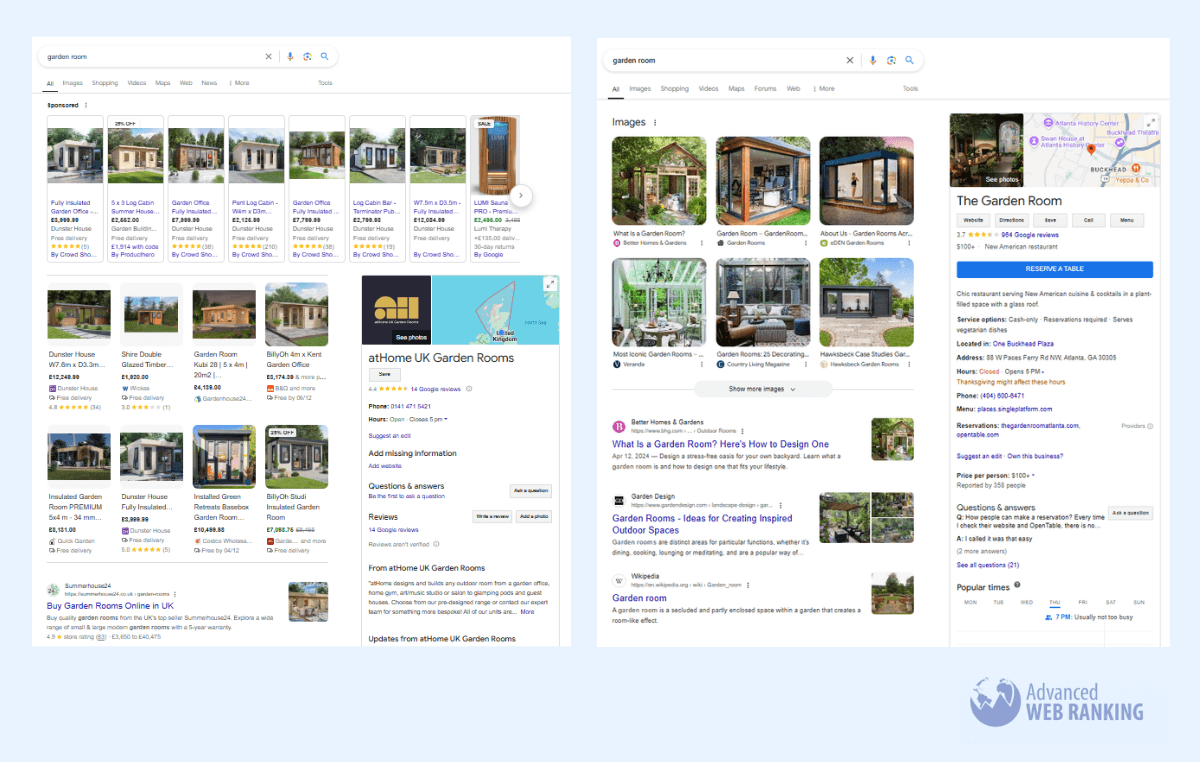
Task: Open What Is a Garden Room? Here's How to Design One
Action: pos(720,444)
